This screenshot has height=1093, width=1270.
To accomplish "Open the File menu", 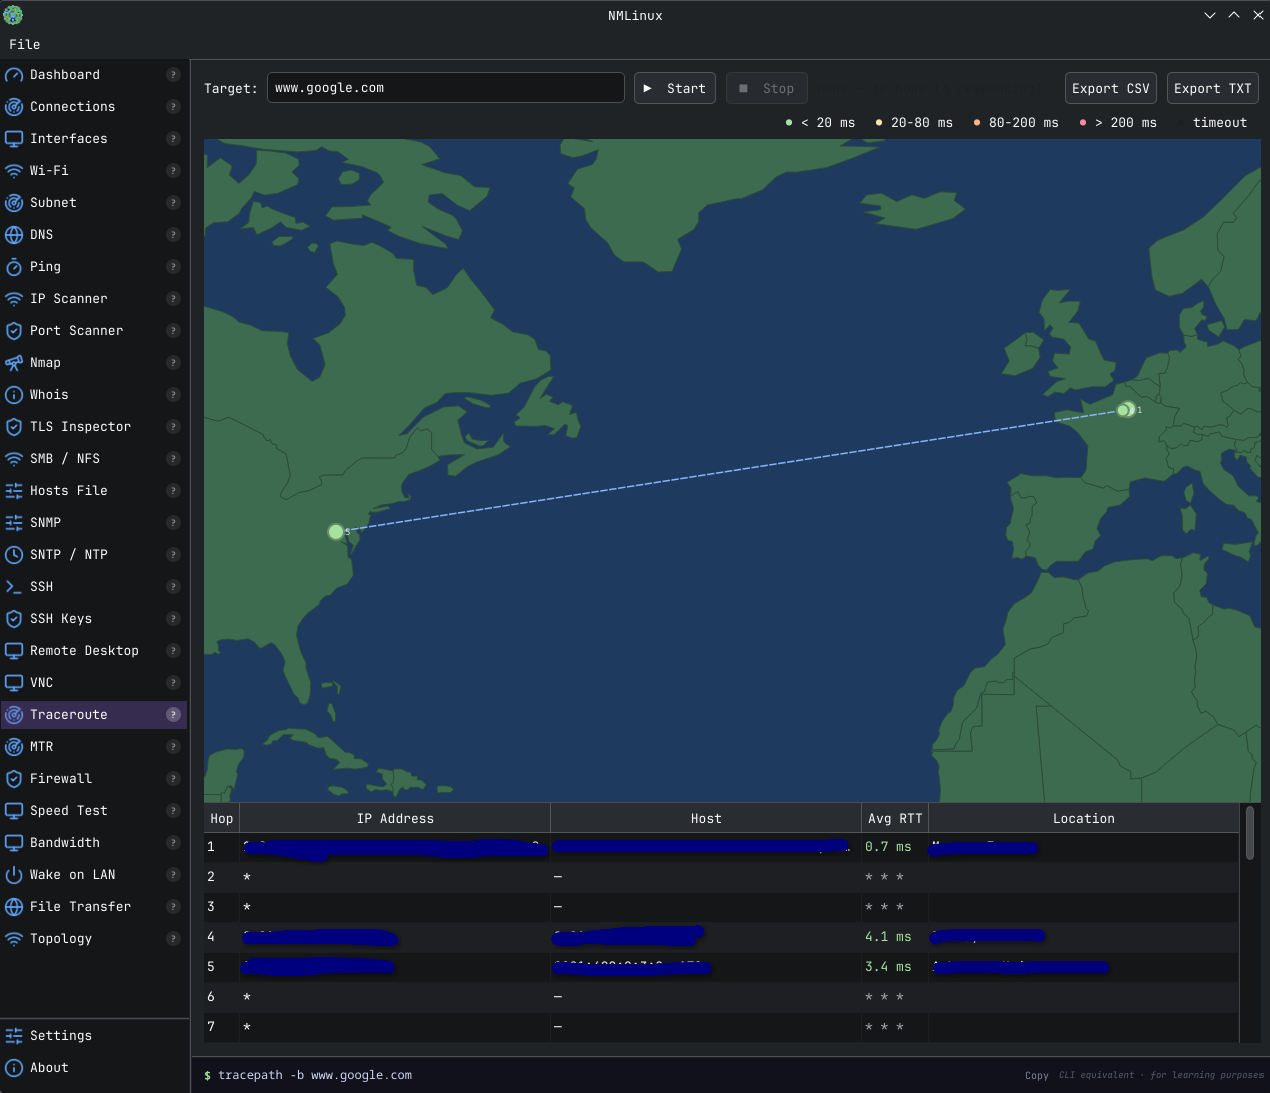I will pos(25,44).
